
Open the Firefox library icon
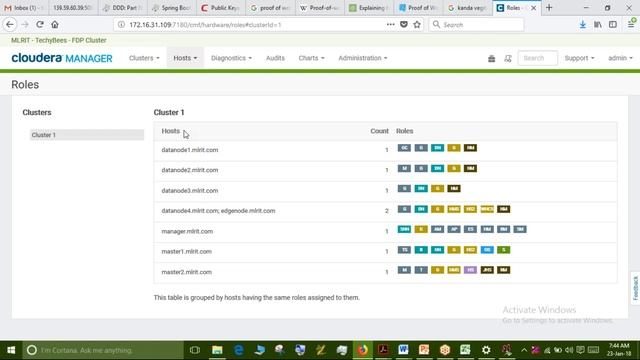598,24
